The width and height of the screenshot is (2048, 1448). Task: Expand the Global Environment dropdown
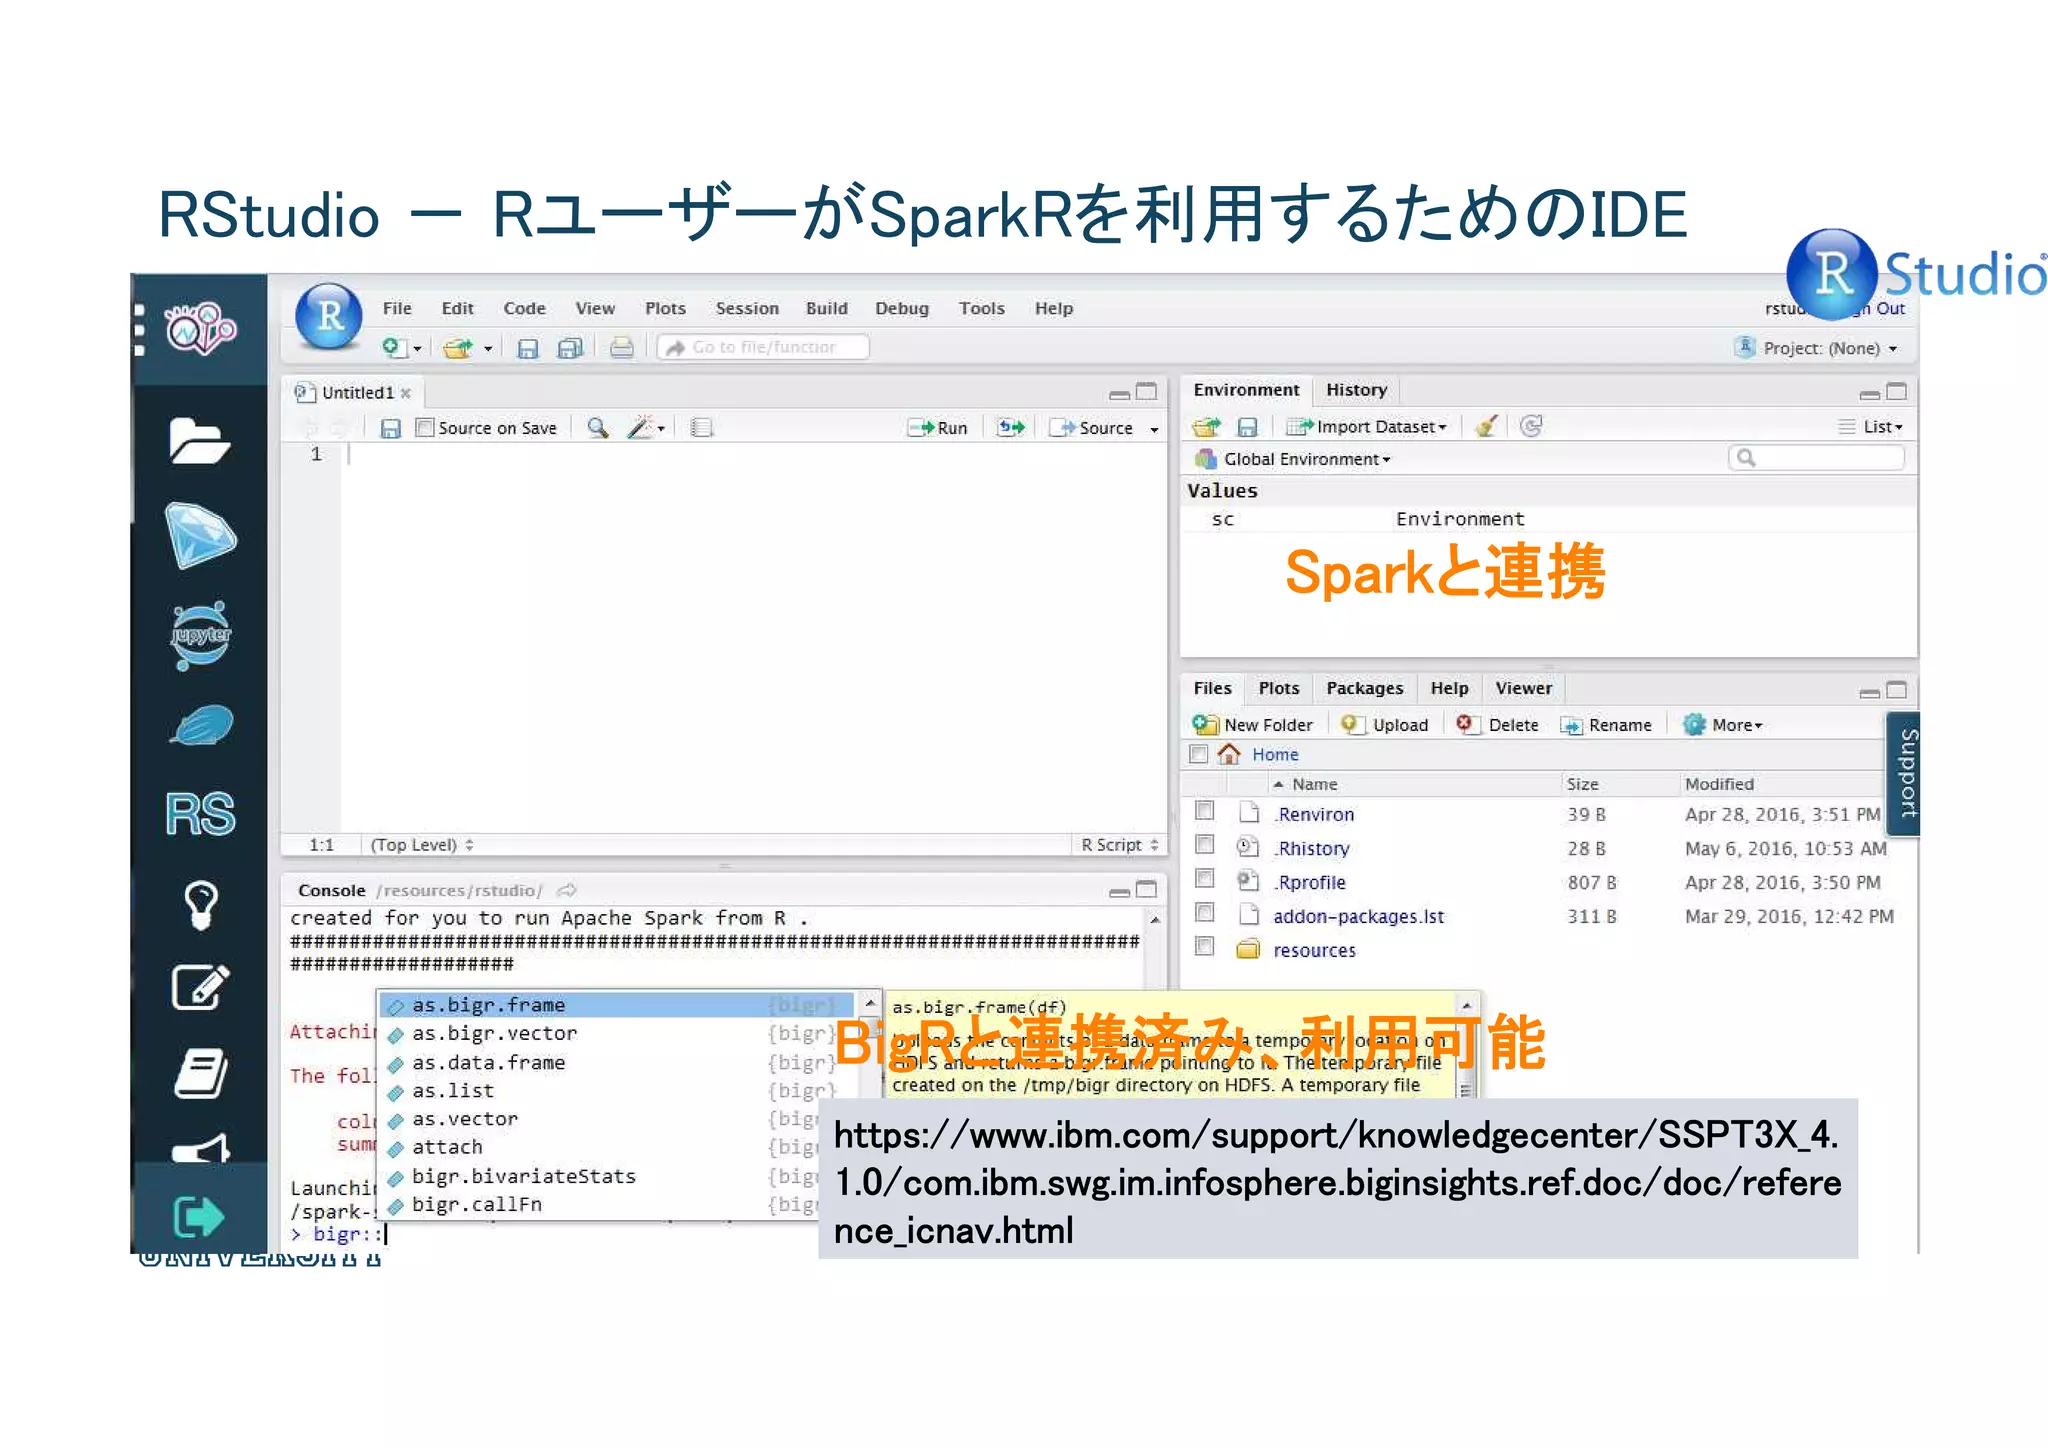coord(1293,459)
